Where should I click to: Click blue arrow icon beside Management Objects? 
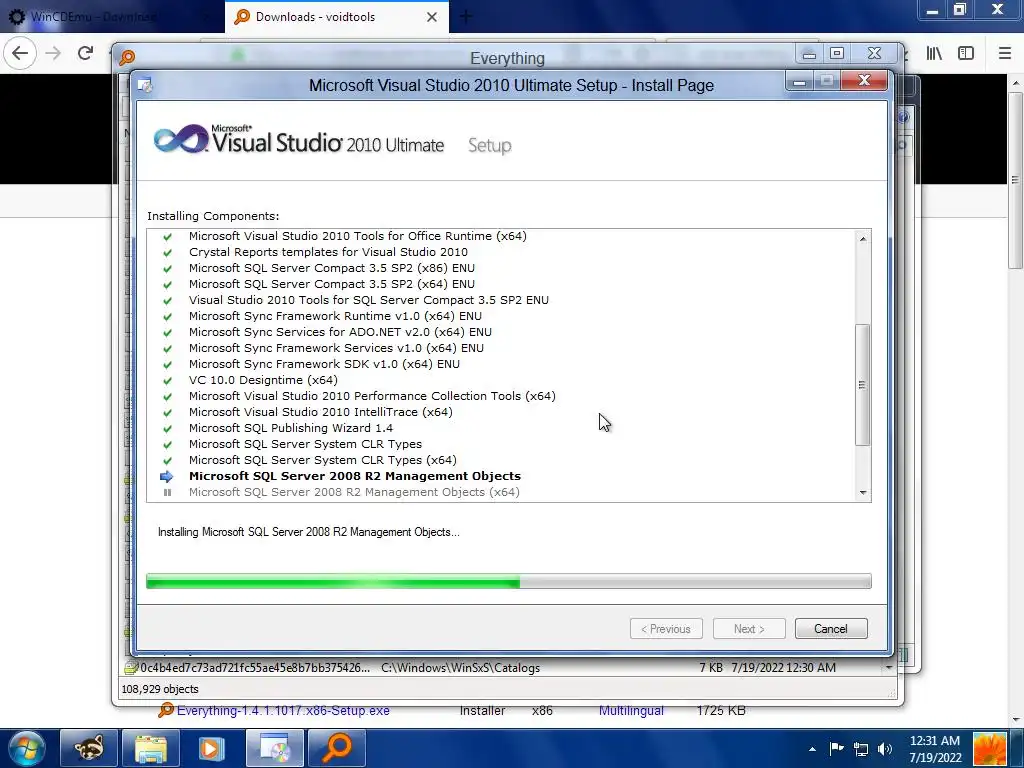click(167, 476)
